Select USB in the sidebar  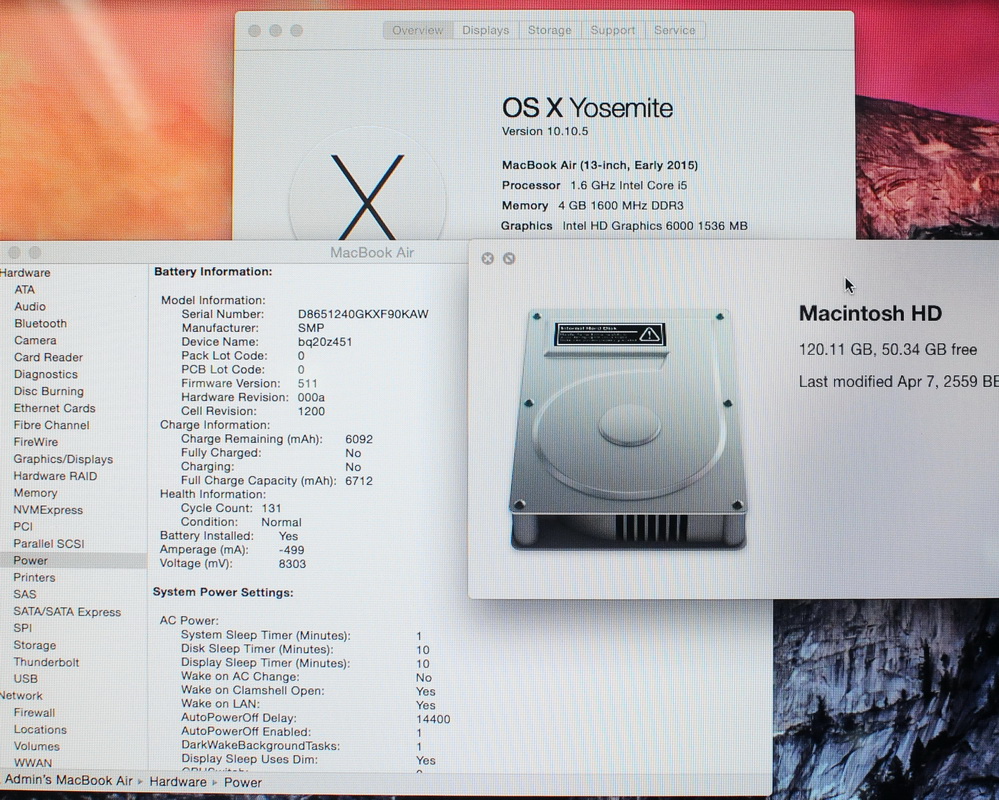tap(25, 679)
